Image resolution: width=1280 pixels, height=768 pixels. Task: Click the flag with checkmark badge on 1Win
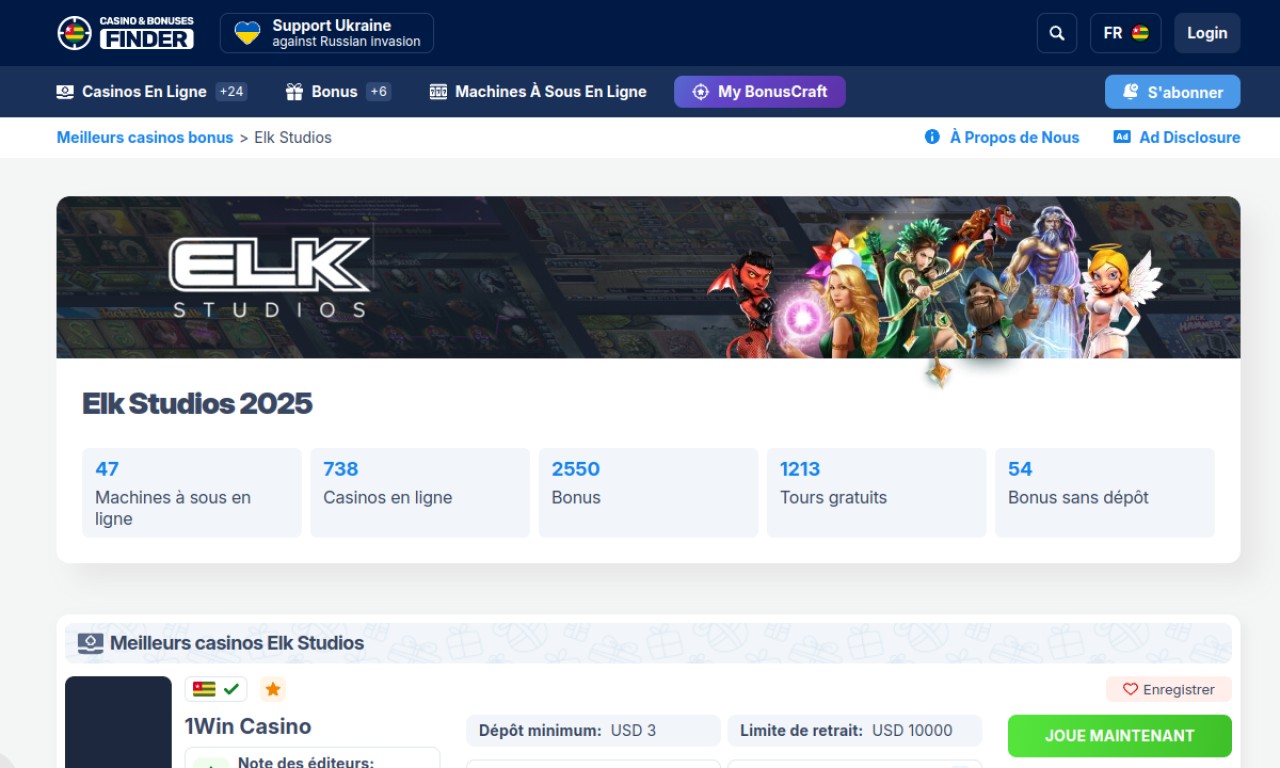[216, 689]
